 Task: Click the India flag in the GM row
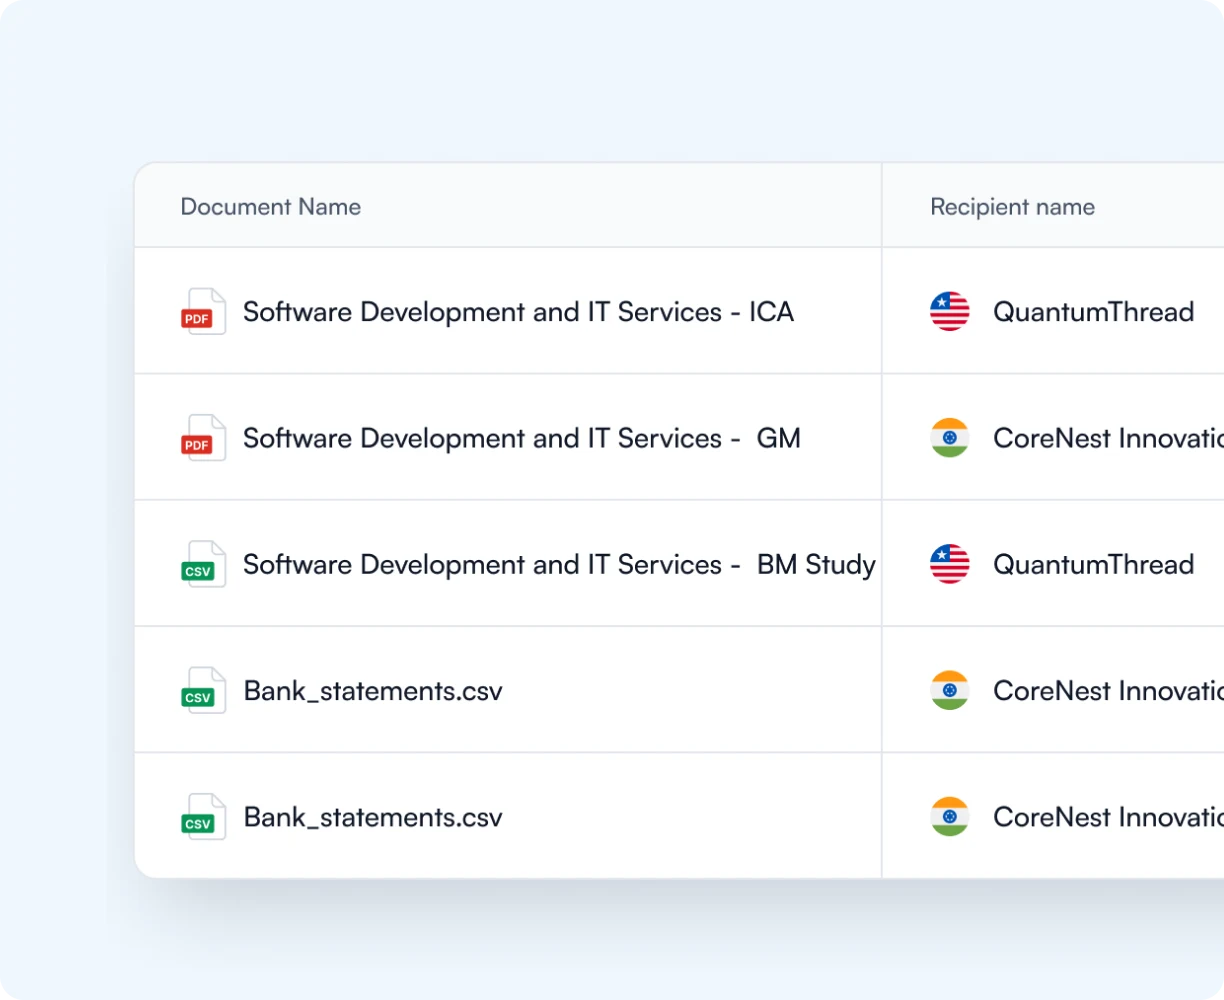tap(949, 438)
